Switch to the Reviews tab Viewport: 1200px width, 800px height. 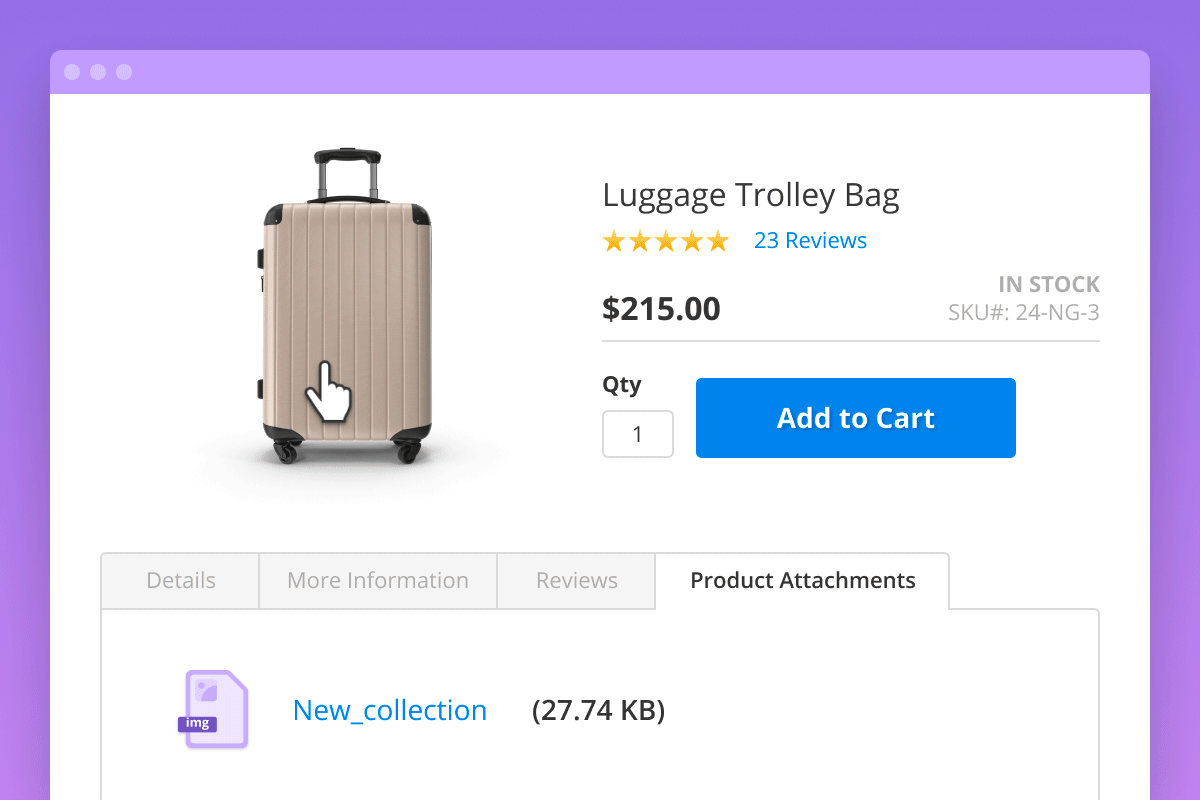pos(576,580)
